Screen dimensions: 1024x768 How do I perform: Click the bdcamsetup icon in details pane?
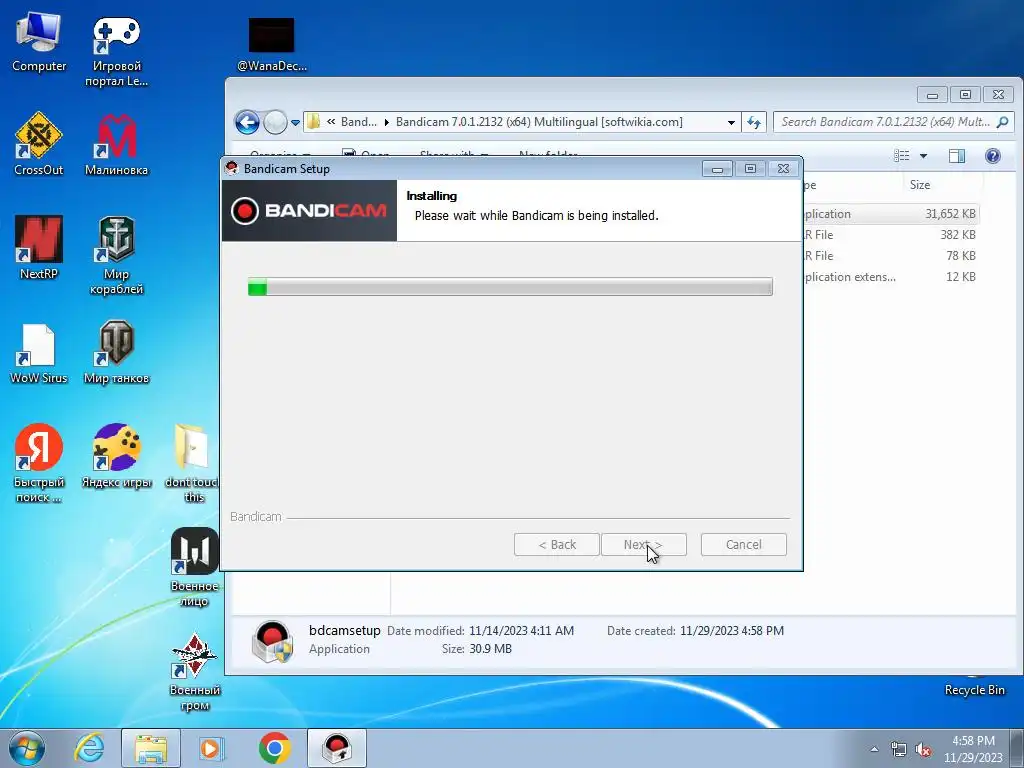pyautogui.click(x=272, y=641)
